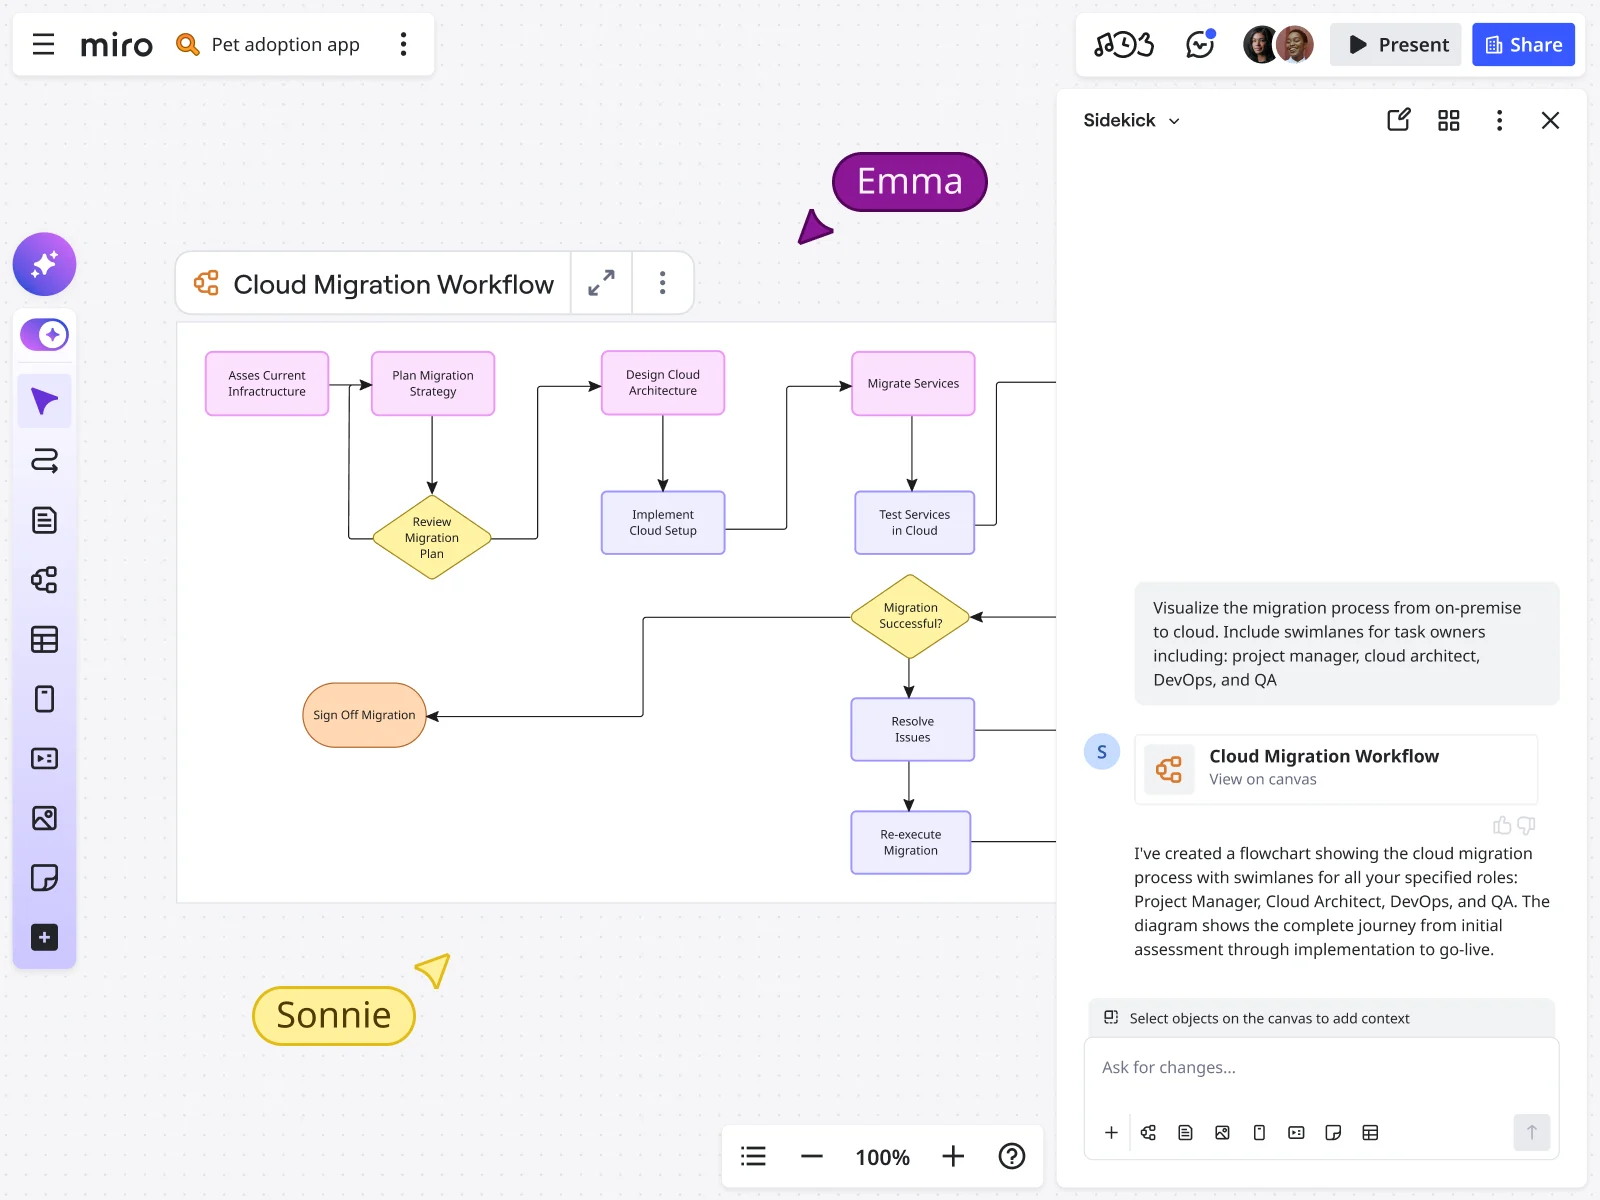The height and width of the screenshot is (1200, 1600).
Task: Click the Present button
Action: pyautogui.click(x=1395, y=44)
